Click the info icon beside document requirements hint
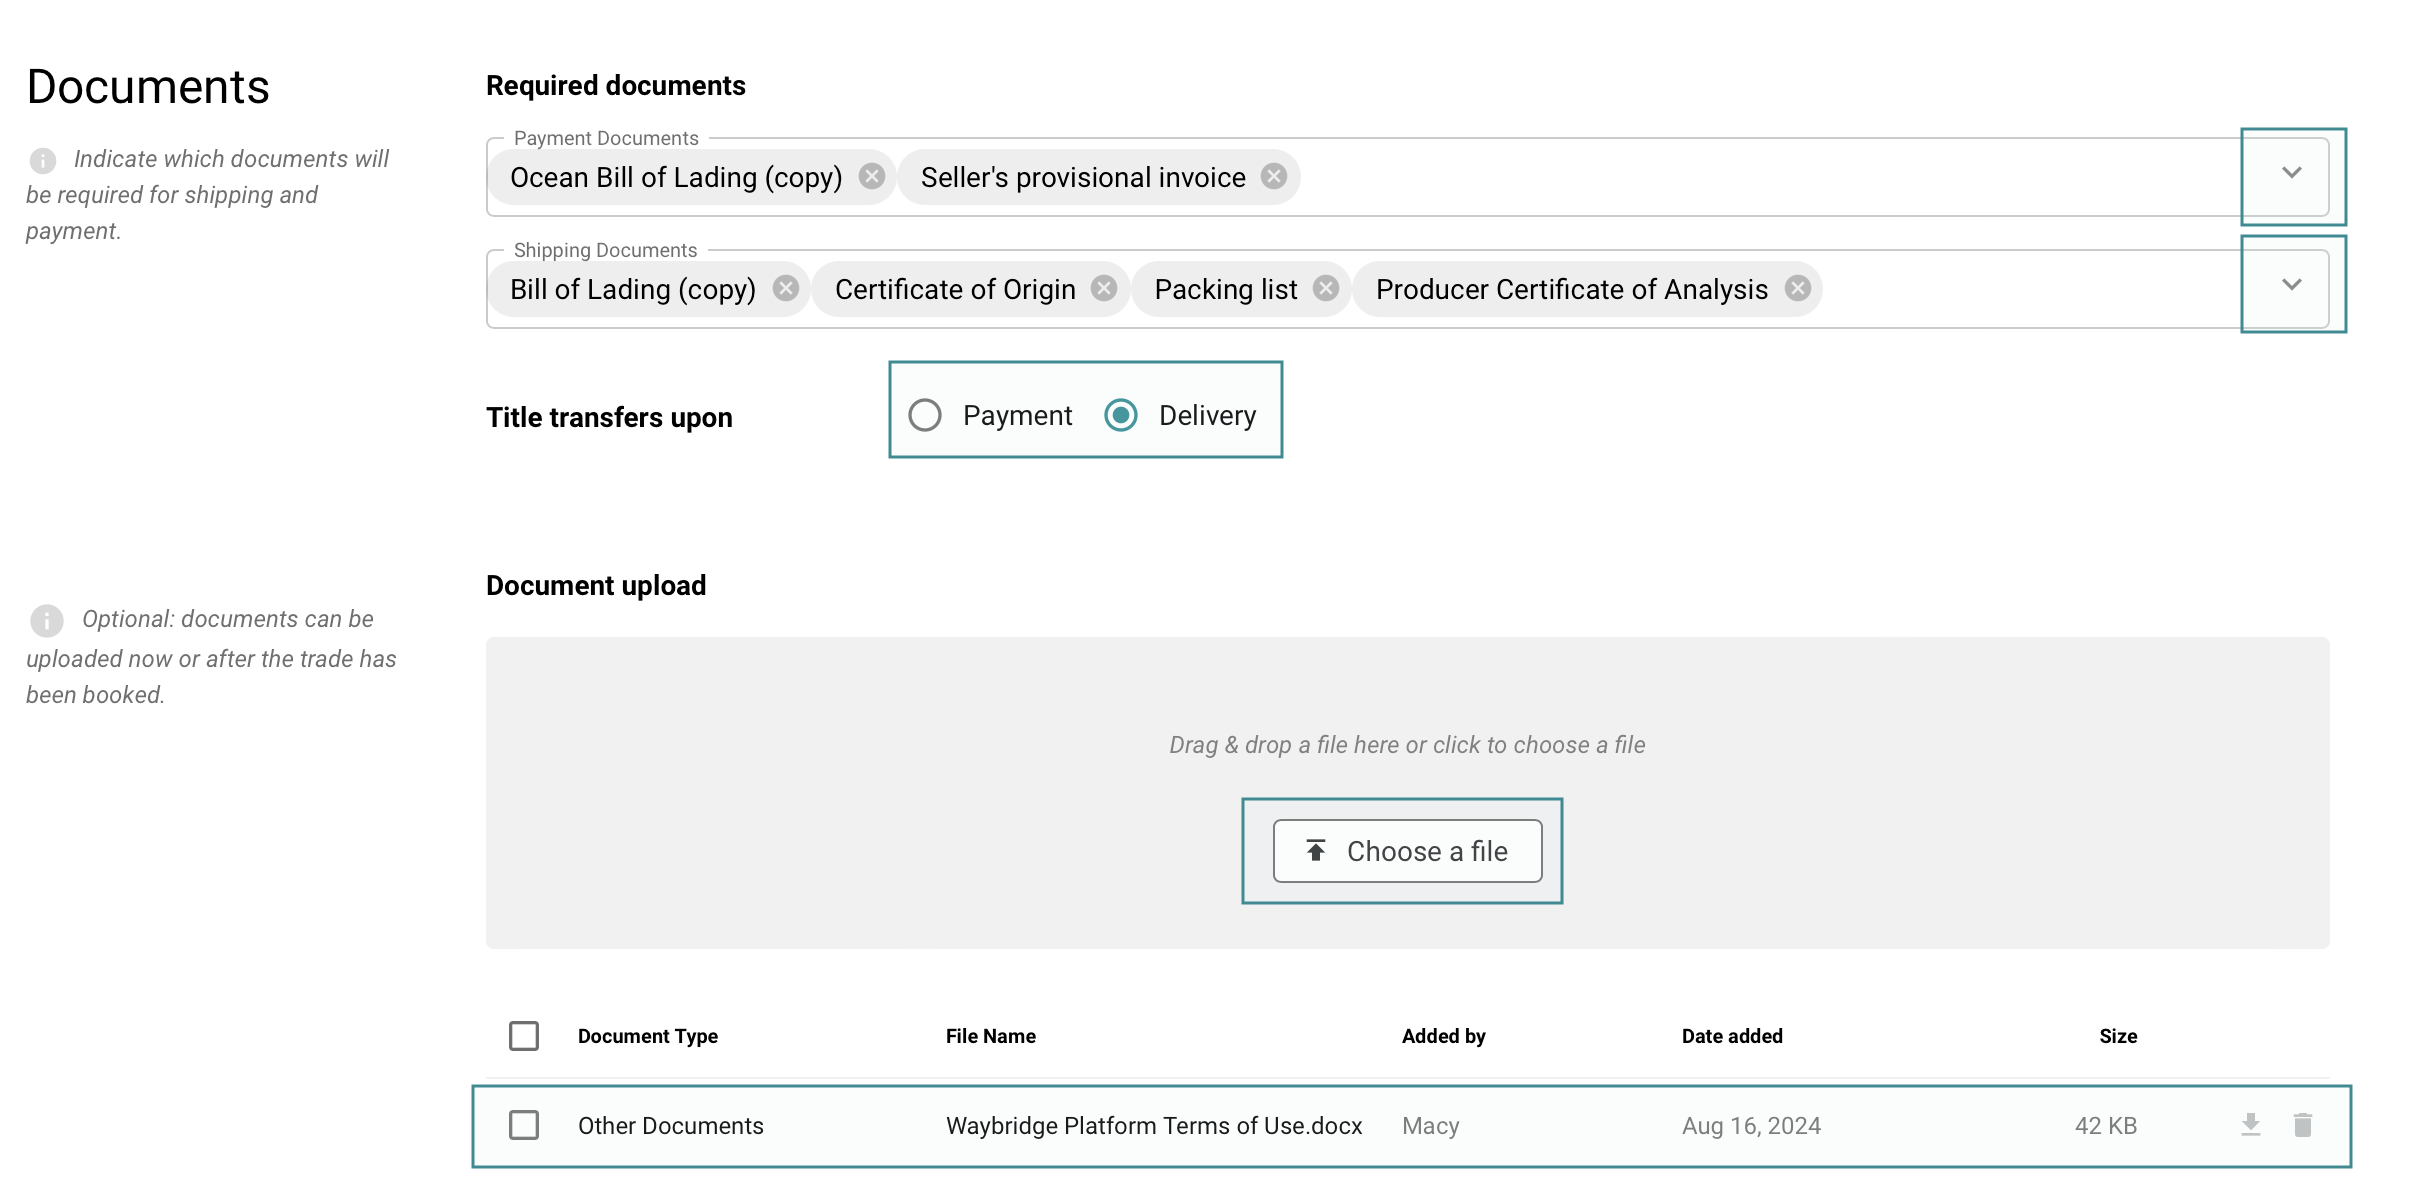 click(x=43, y=160)
